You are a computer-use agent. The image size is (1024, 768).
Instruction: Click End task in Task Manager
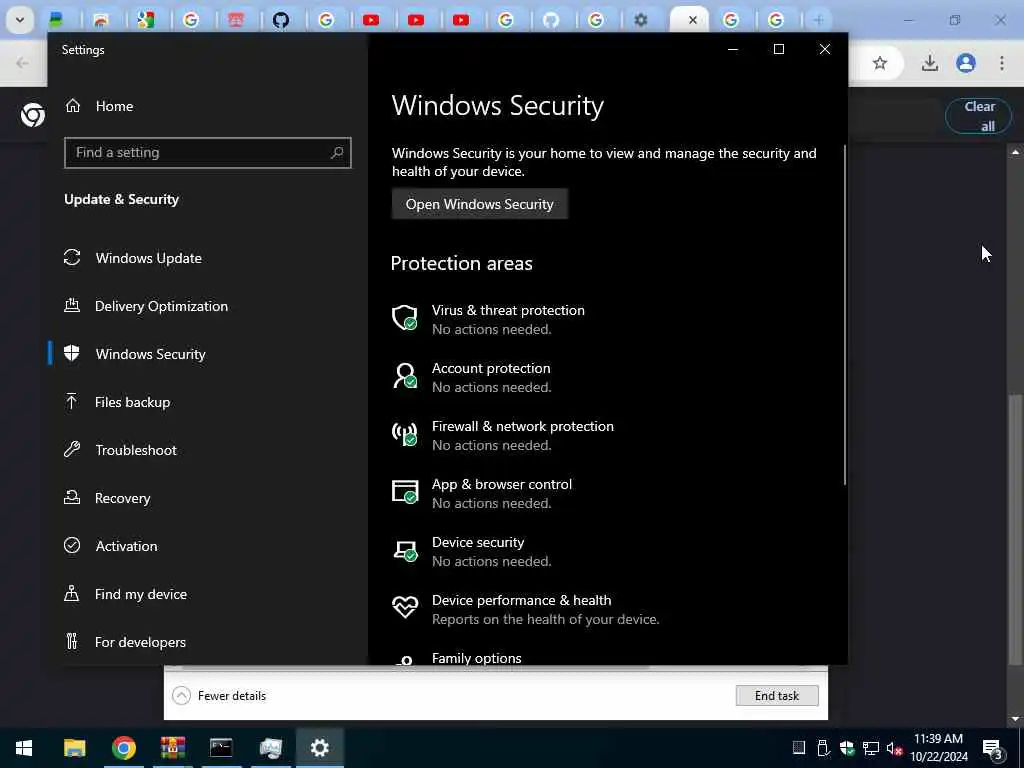[776, 696]
